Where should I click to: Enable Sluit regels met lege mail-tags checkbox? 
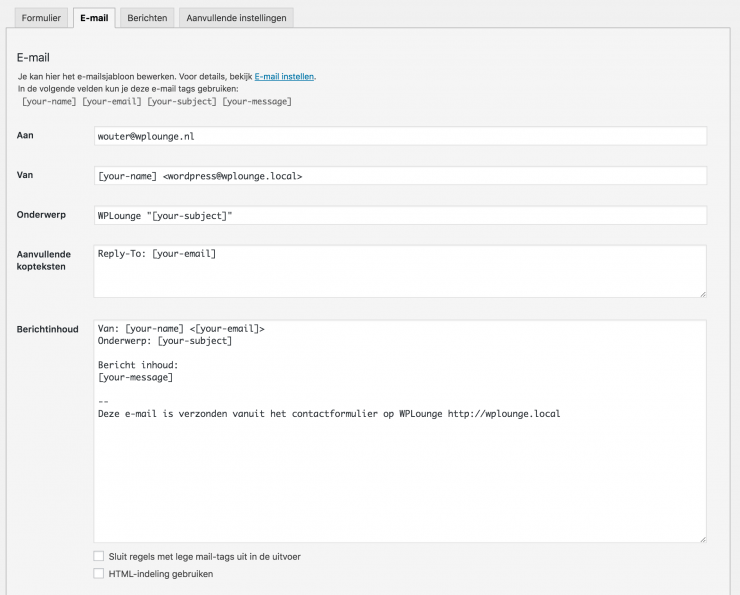click(x=98, y=556)
